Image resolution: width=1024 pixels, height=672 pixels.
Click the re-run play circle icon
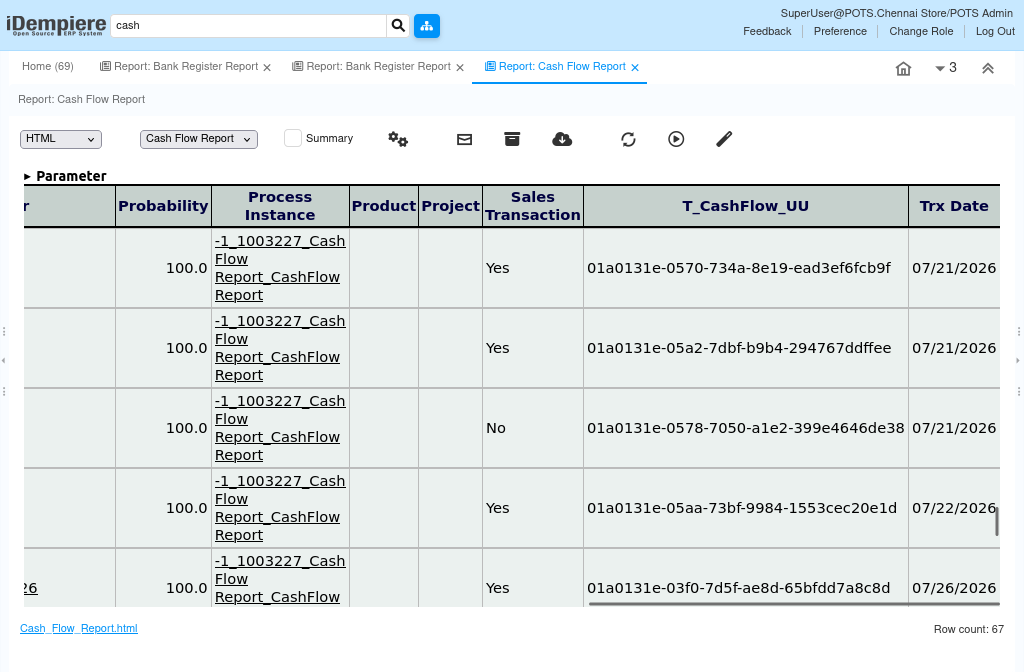click(676, 139)
